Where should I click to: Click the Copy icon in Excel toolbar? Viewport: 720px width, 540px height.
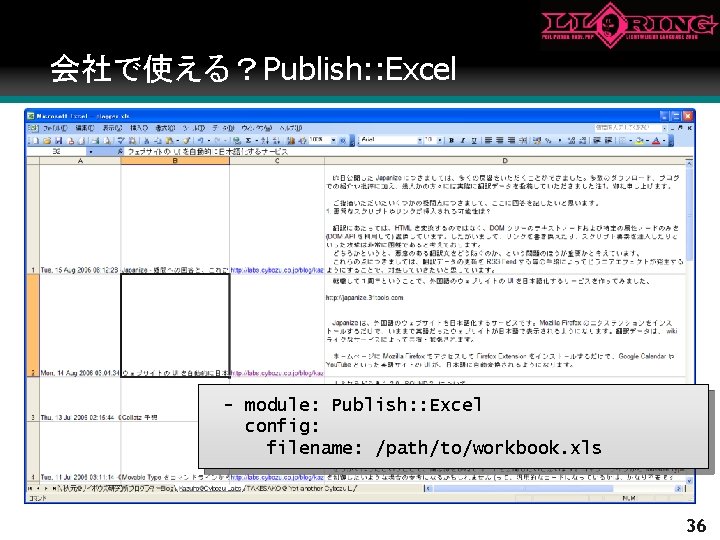pyautogui.click(x=158, y=141)
